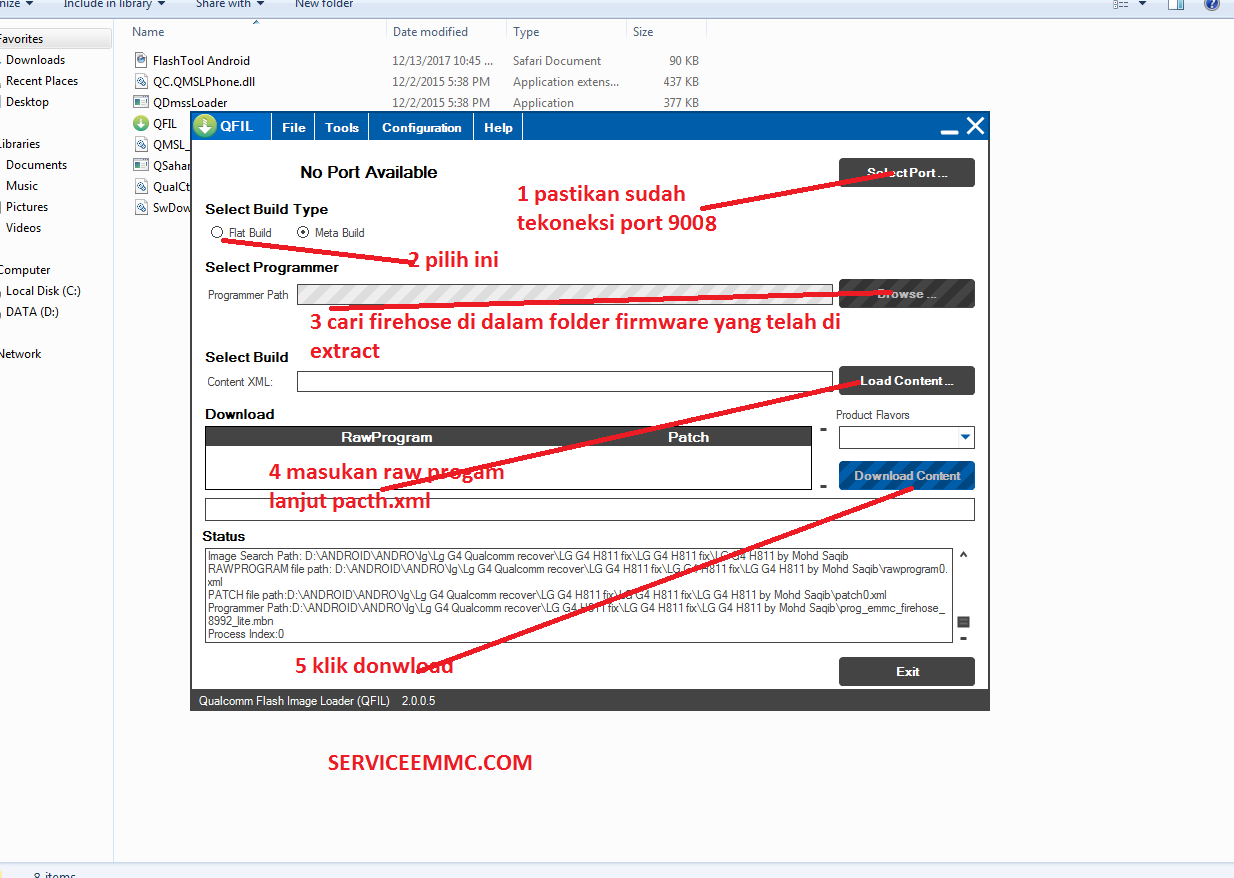Click the Exit button in QFIL
The image size is (1234, 878).
click(x=906, y=671)
